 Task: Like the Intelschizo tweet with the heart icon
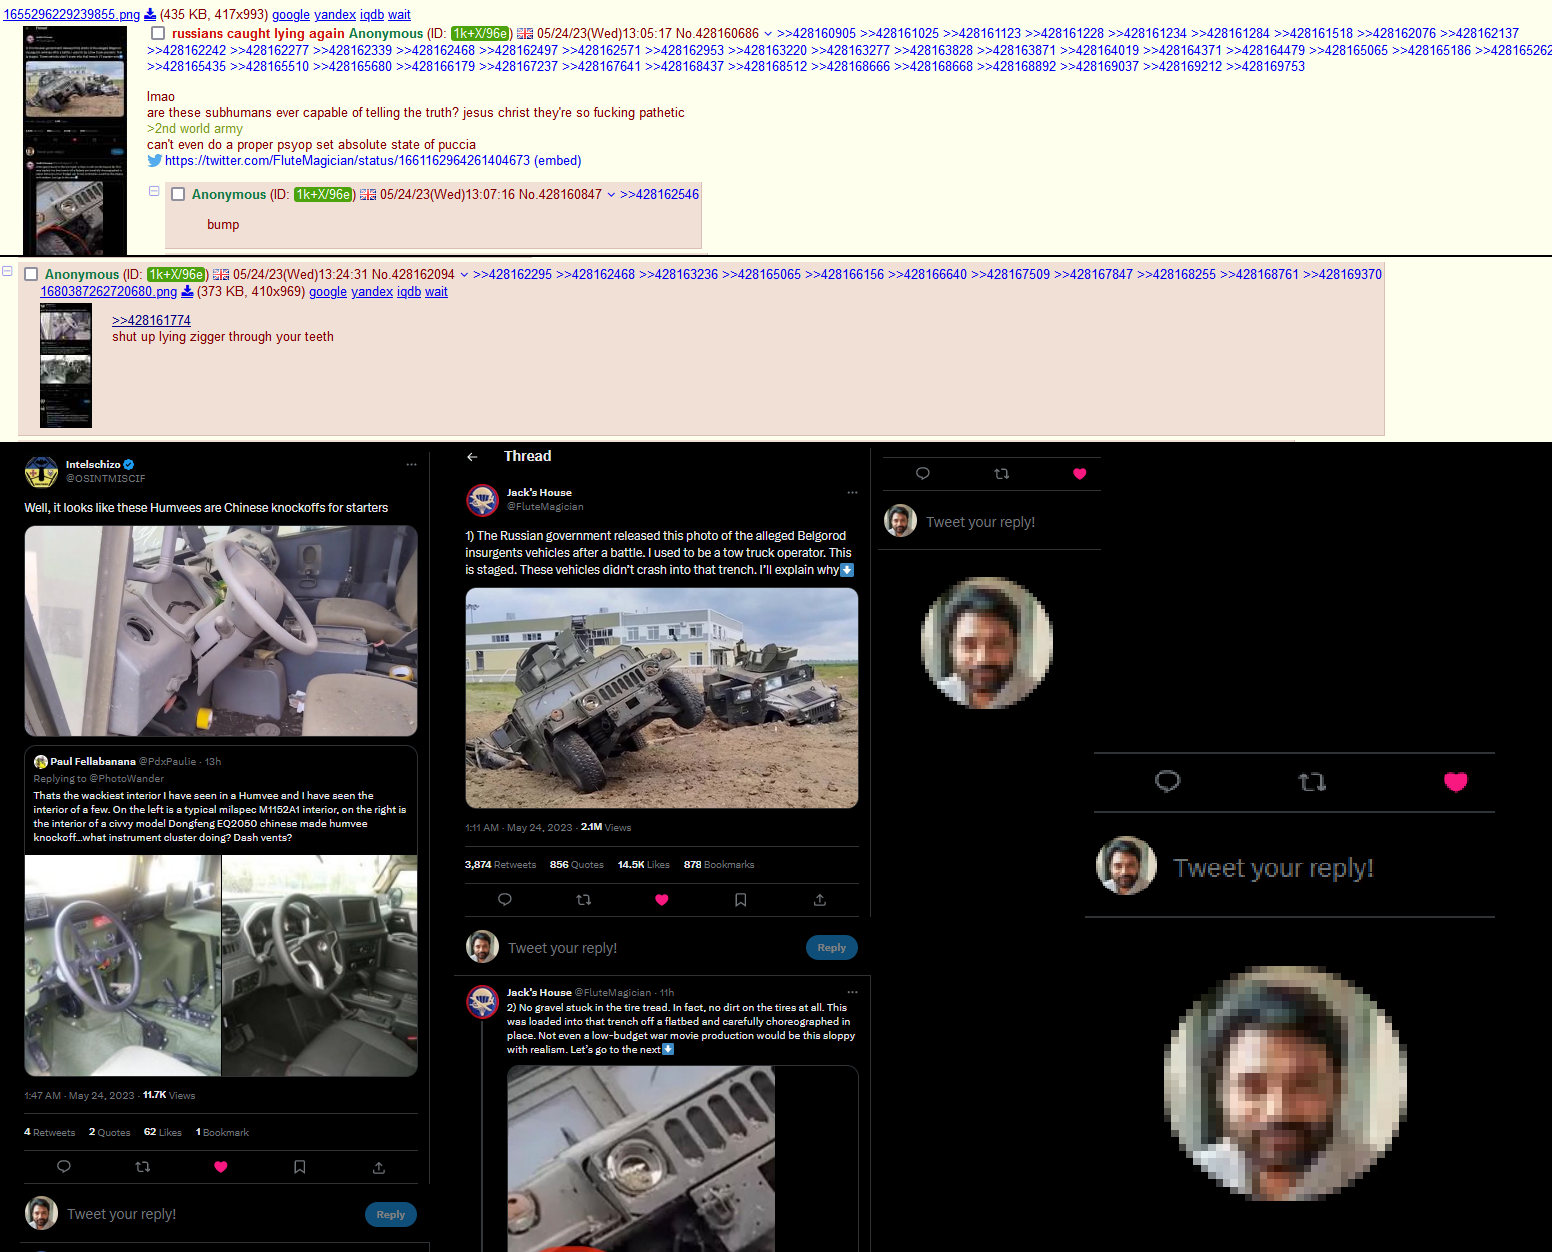(x=221, y=1167)
